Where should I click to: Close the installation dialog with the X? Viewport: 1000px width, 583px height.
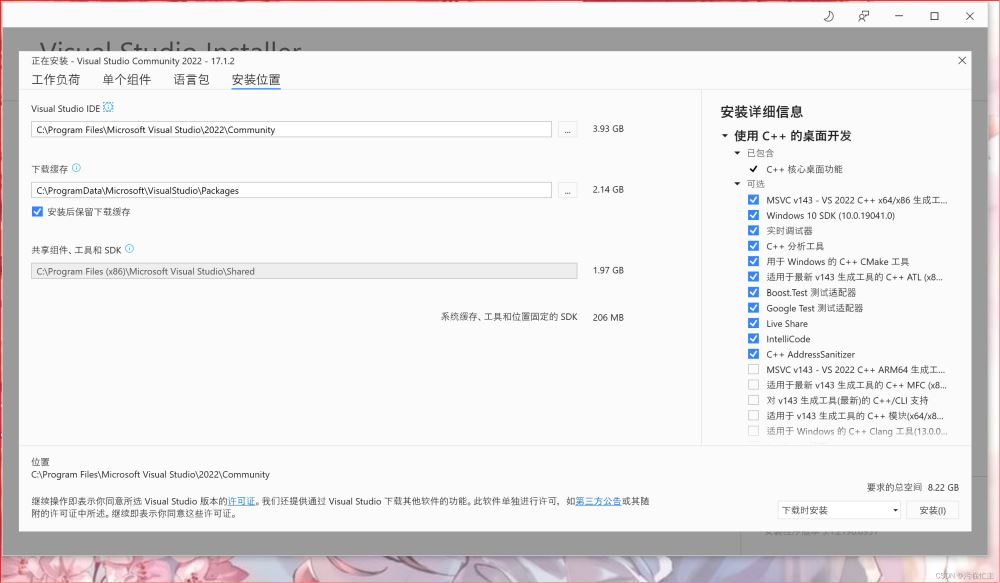(x=962, y=61)
